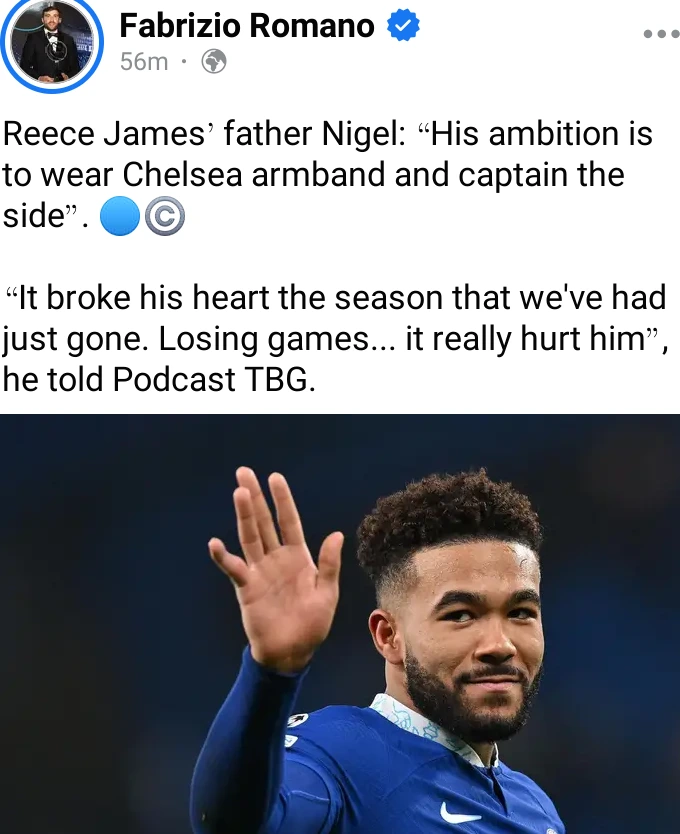Screen dimensions: 680x834
Task: Click the globe public audience icon
Action: coord(214,62)
